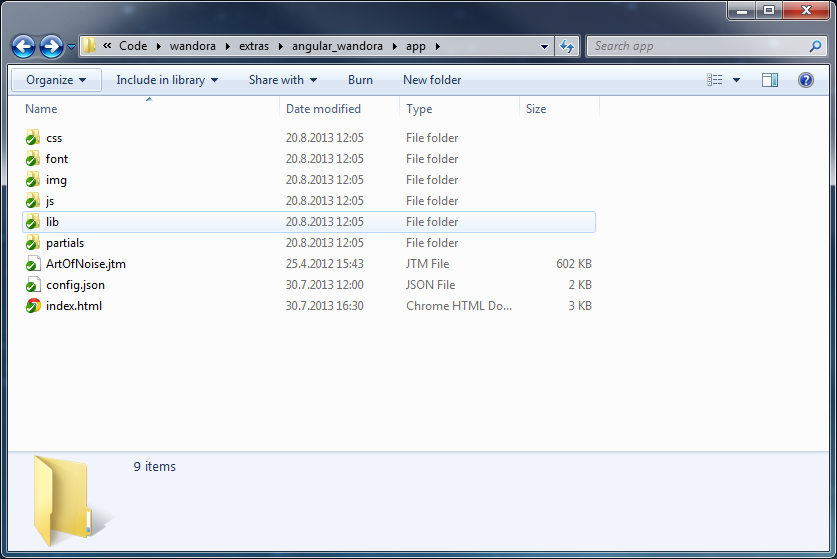This screenshot has height=559, width=837.
Task: Click the Search app input field
Action: tap(695, 46)
